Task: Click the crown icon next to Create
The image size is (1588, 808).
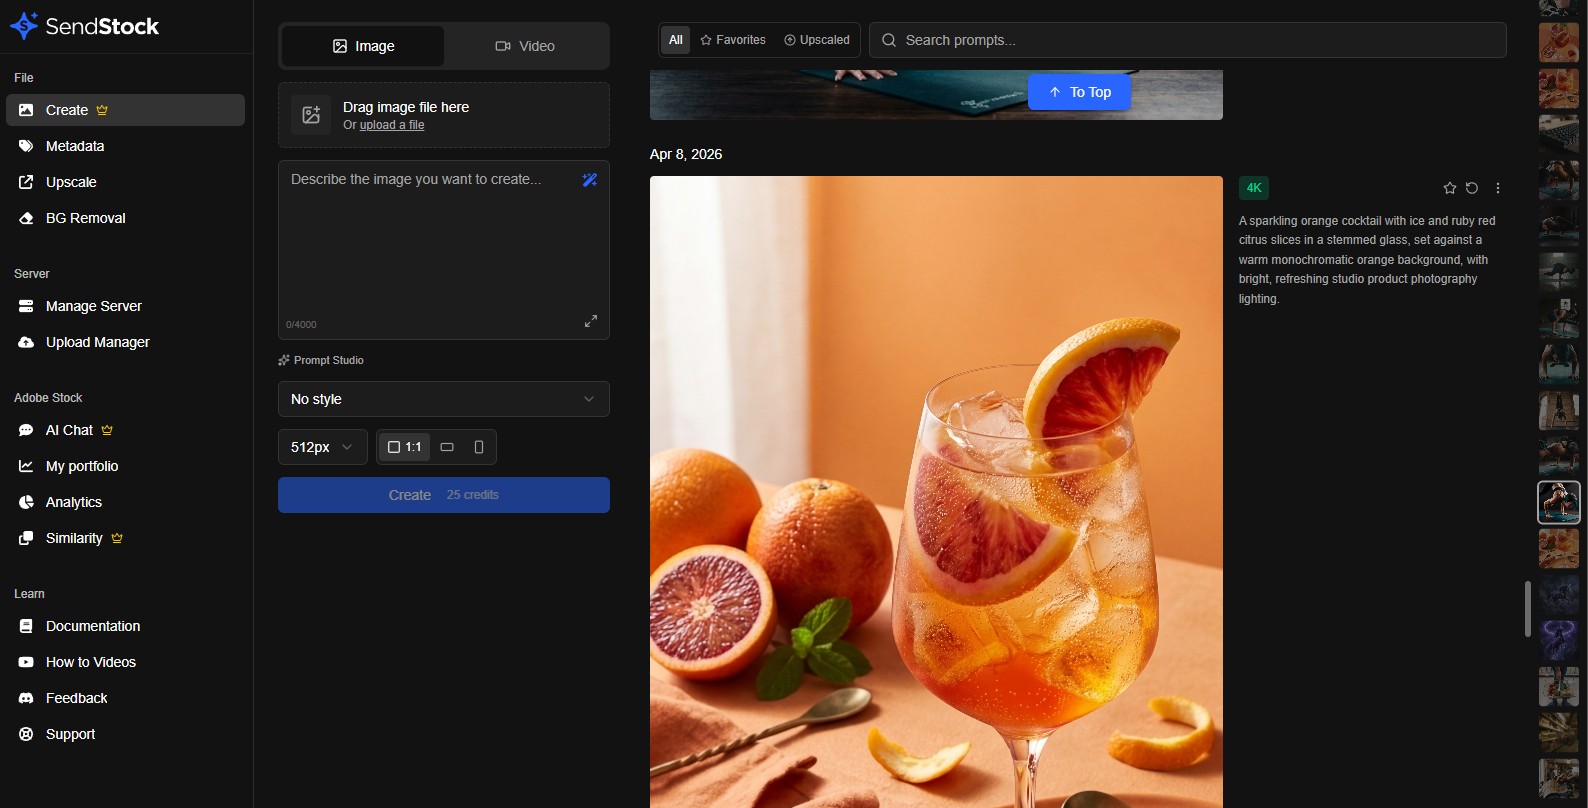Action: (102, 110)
